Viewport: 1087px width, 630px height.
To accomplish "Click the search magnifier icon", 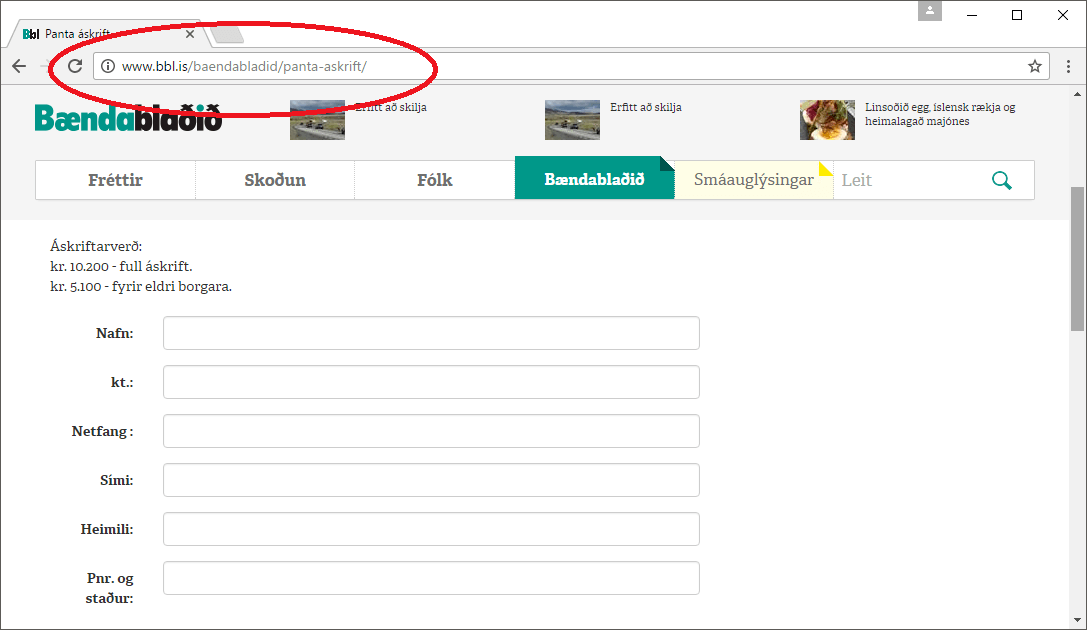I will [x=1002, y=180].
